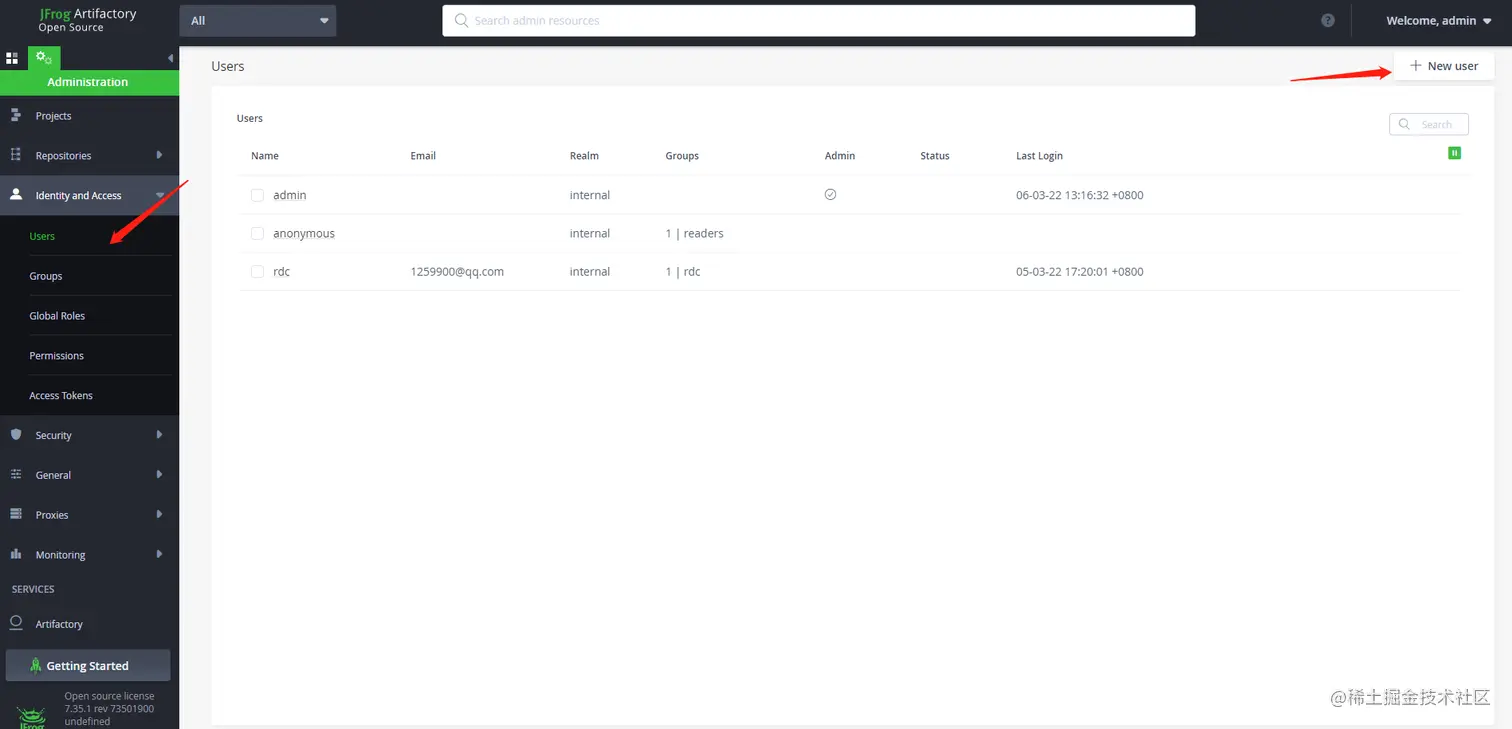The height and width of the screenshot is (729, 1512).
Task: Tick the checkbox for the anonymous user
Action: coord(257,233)
